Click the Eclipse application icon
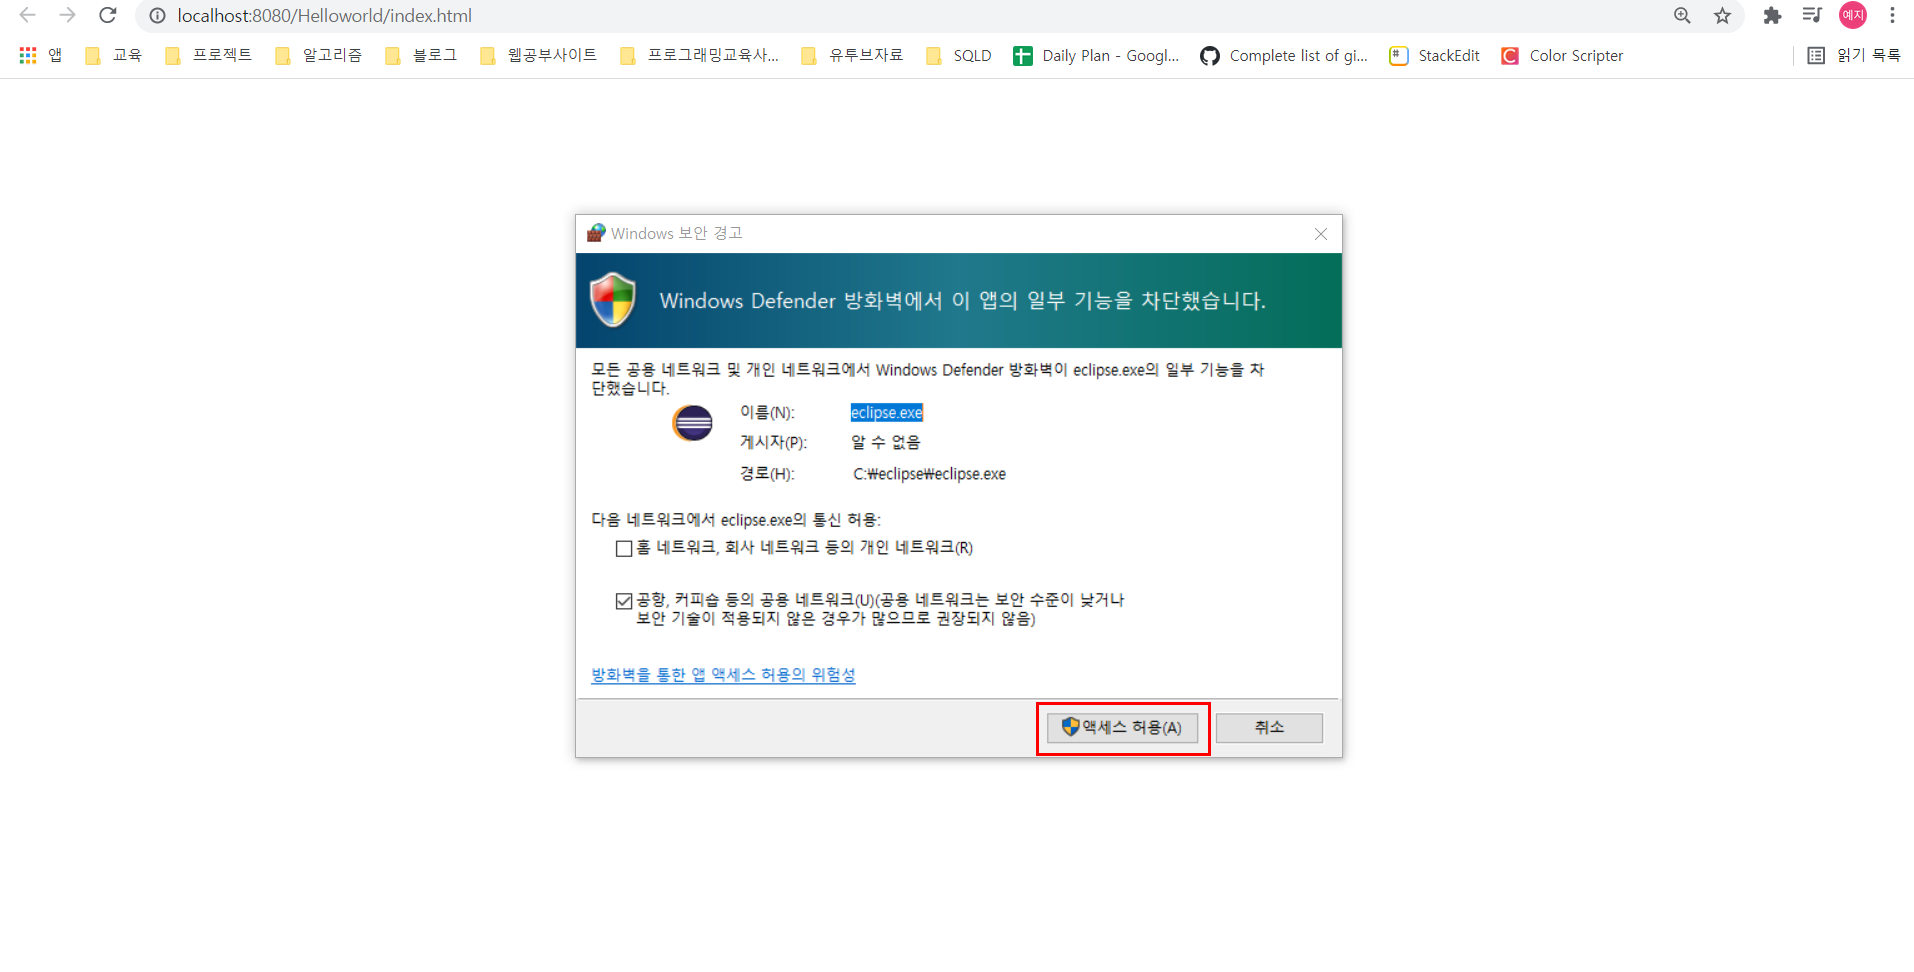The width and height of the screenshot is (1914, 972). coord(692,423)
